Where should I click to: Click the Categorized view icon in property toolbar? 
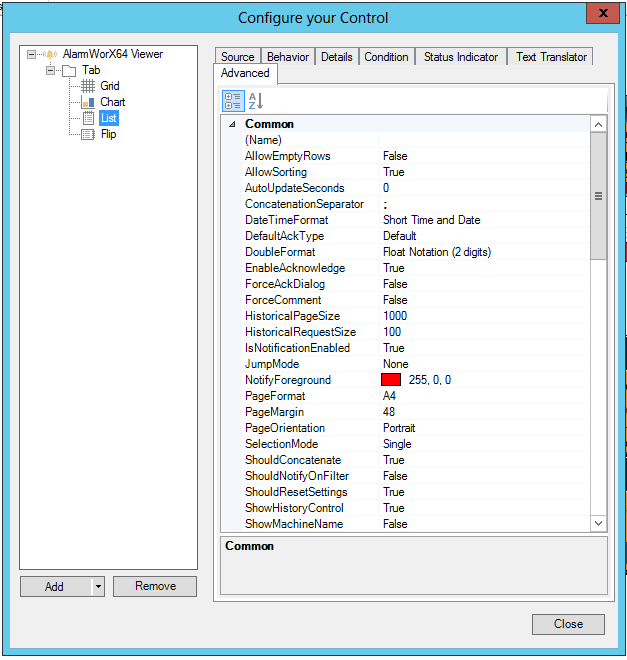pos(233,100)
